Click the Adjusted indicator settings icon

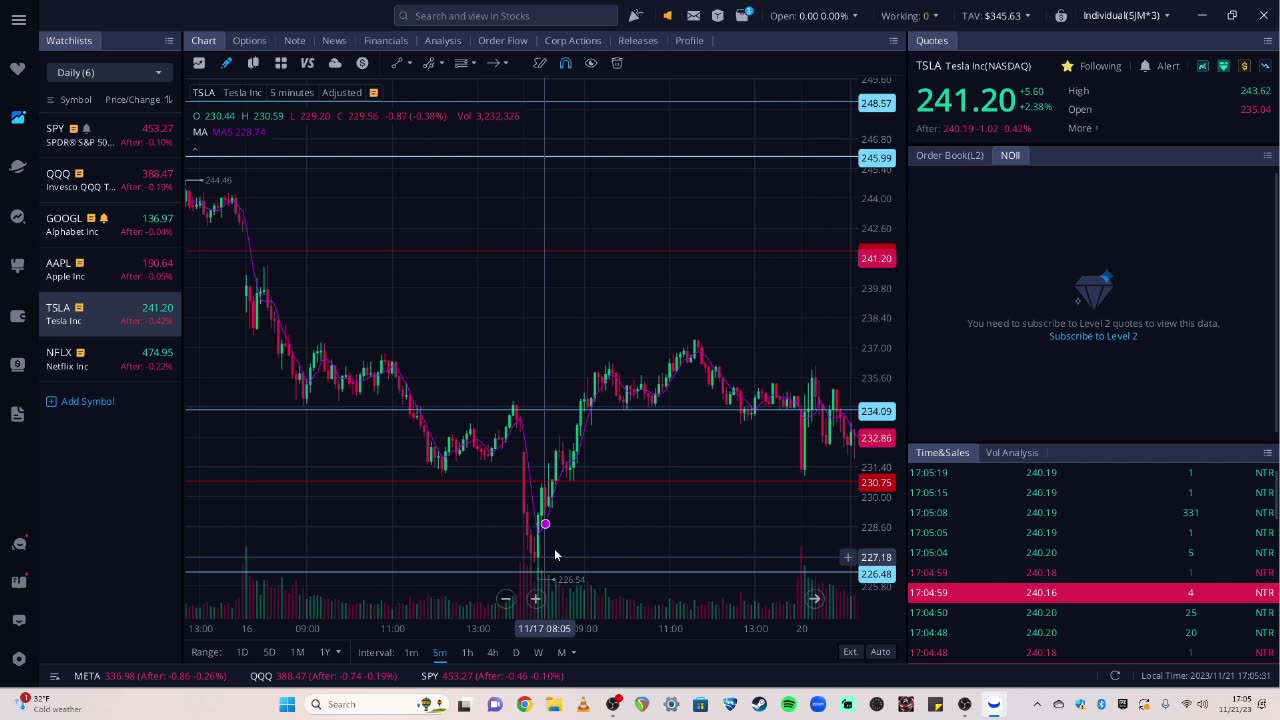tap(373, 93)
